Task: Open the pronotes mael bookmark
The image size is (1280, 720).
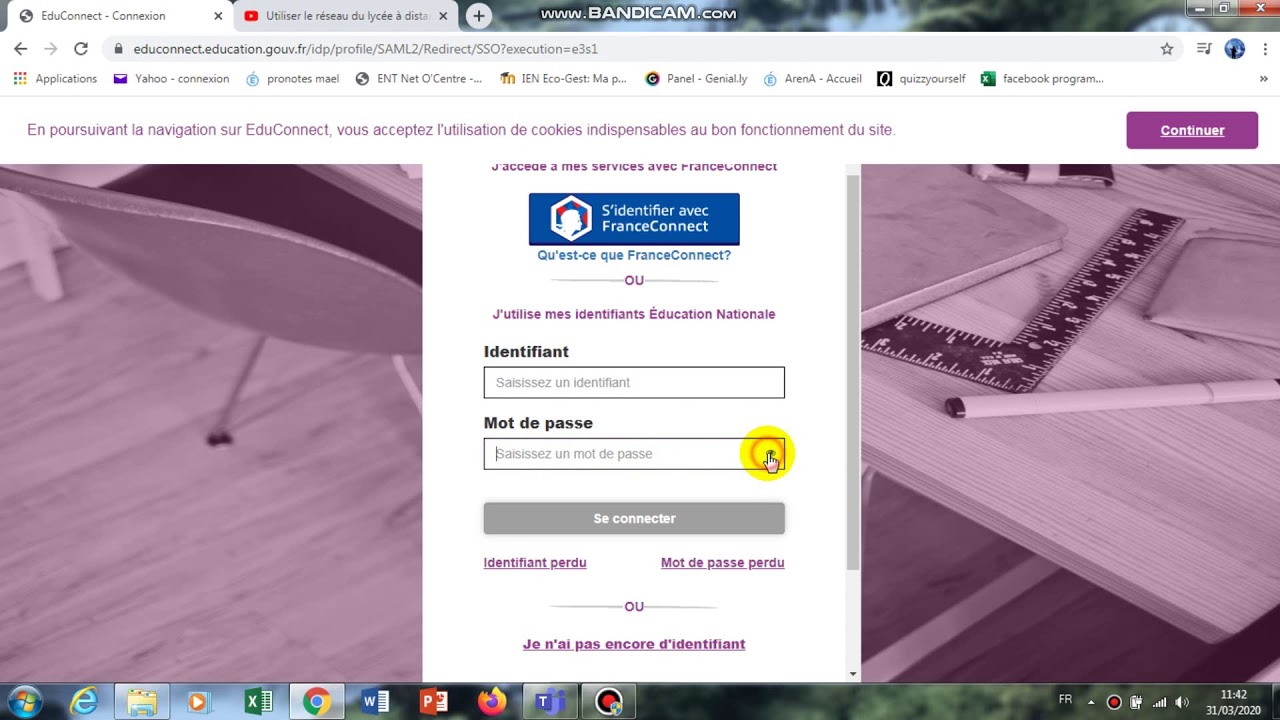Action: [292, 78]
